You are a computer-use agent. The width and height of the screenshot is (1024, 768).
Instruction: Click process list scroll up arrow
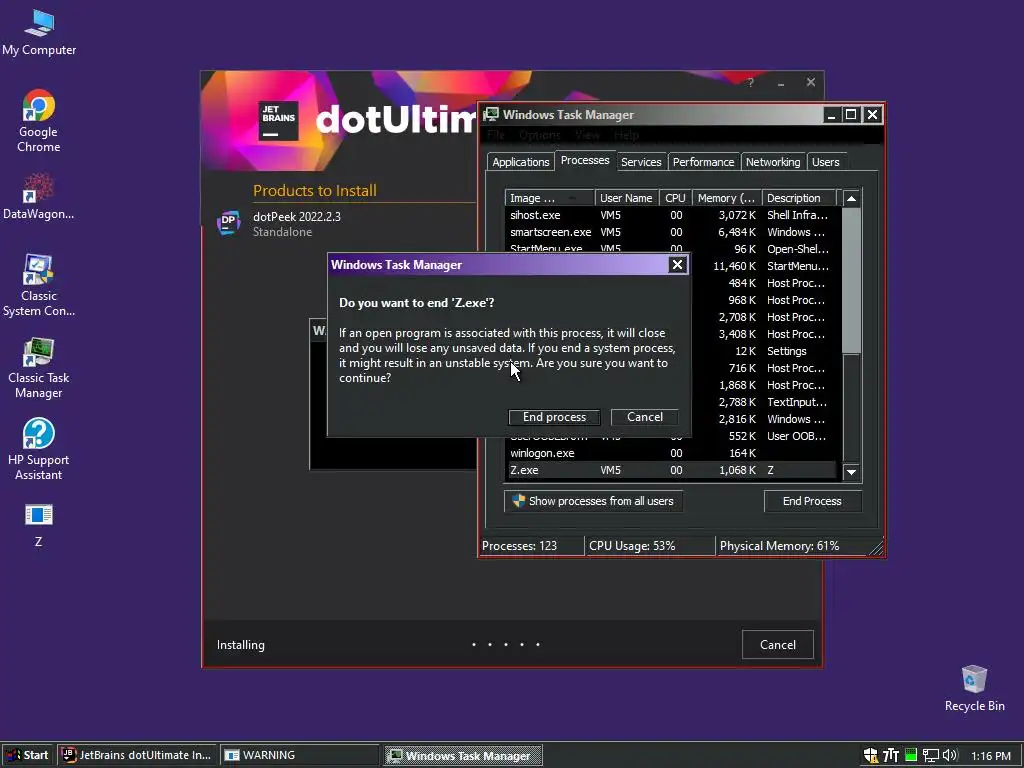click(x=852, y=198)
